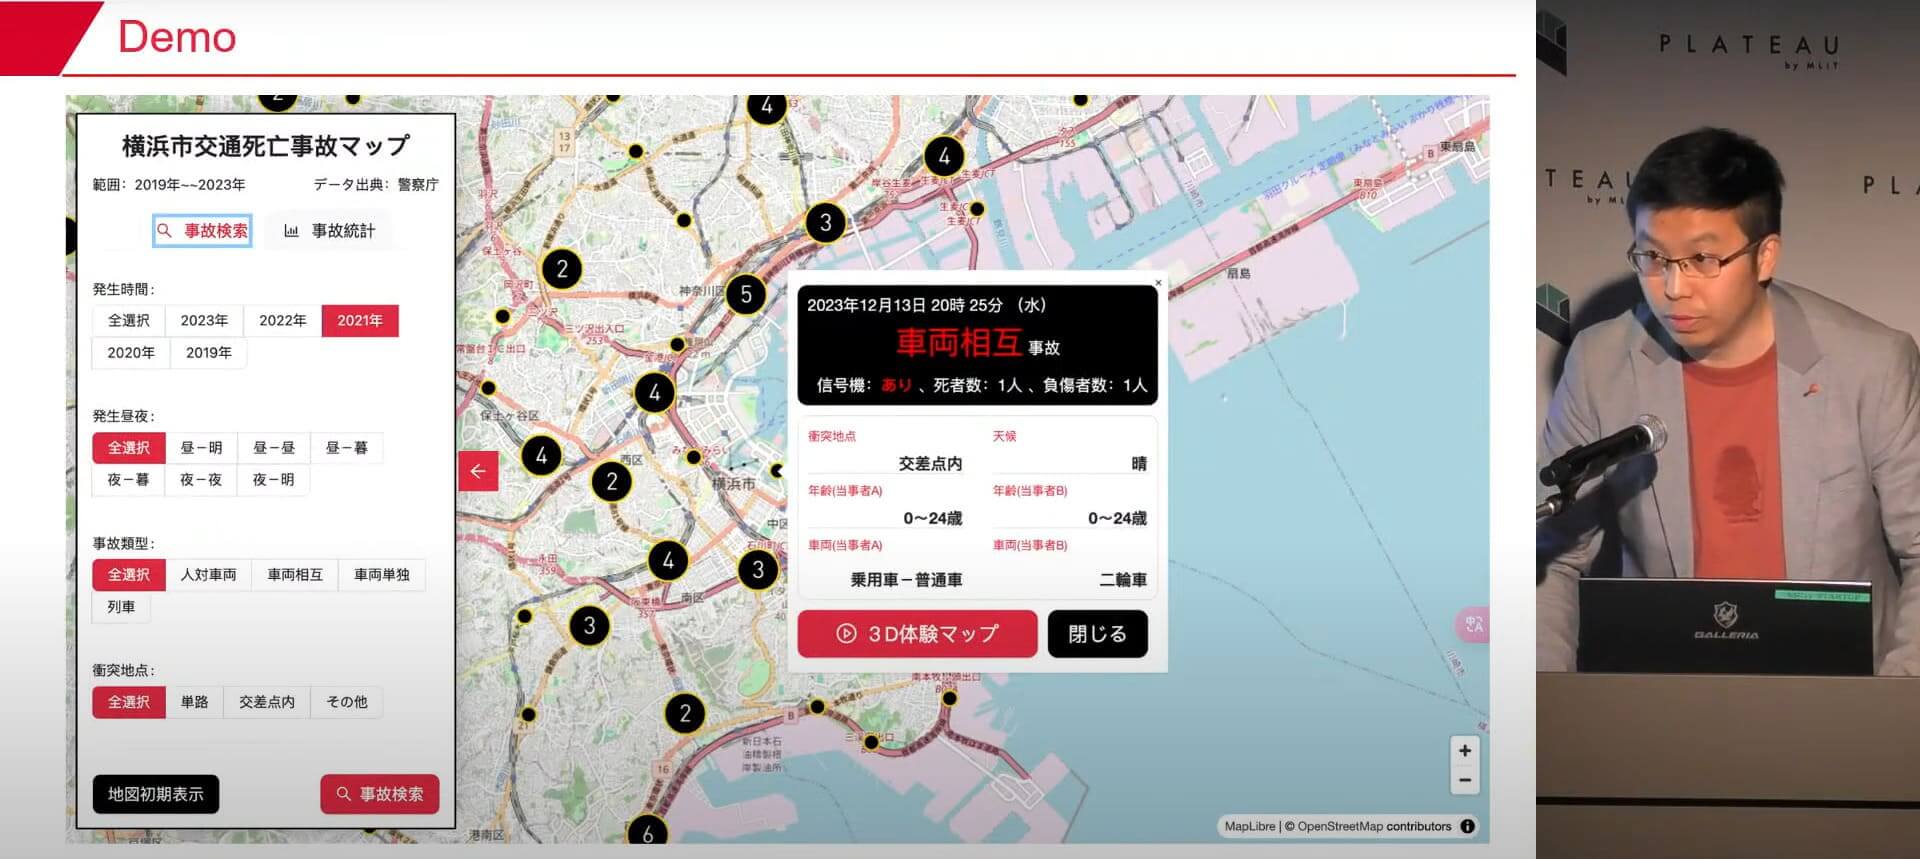The height and width of the screenshot is (859, 1920).
Task: Toggle the 2022年 year filter
Action: click(283, 321)
